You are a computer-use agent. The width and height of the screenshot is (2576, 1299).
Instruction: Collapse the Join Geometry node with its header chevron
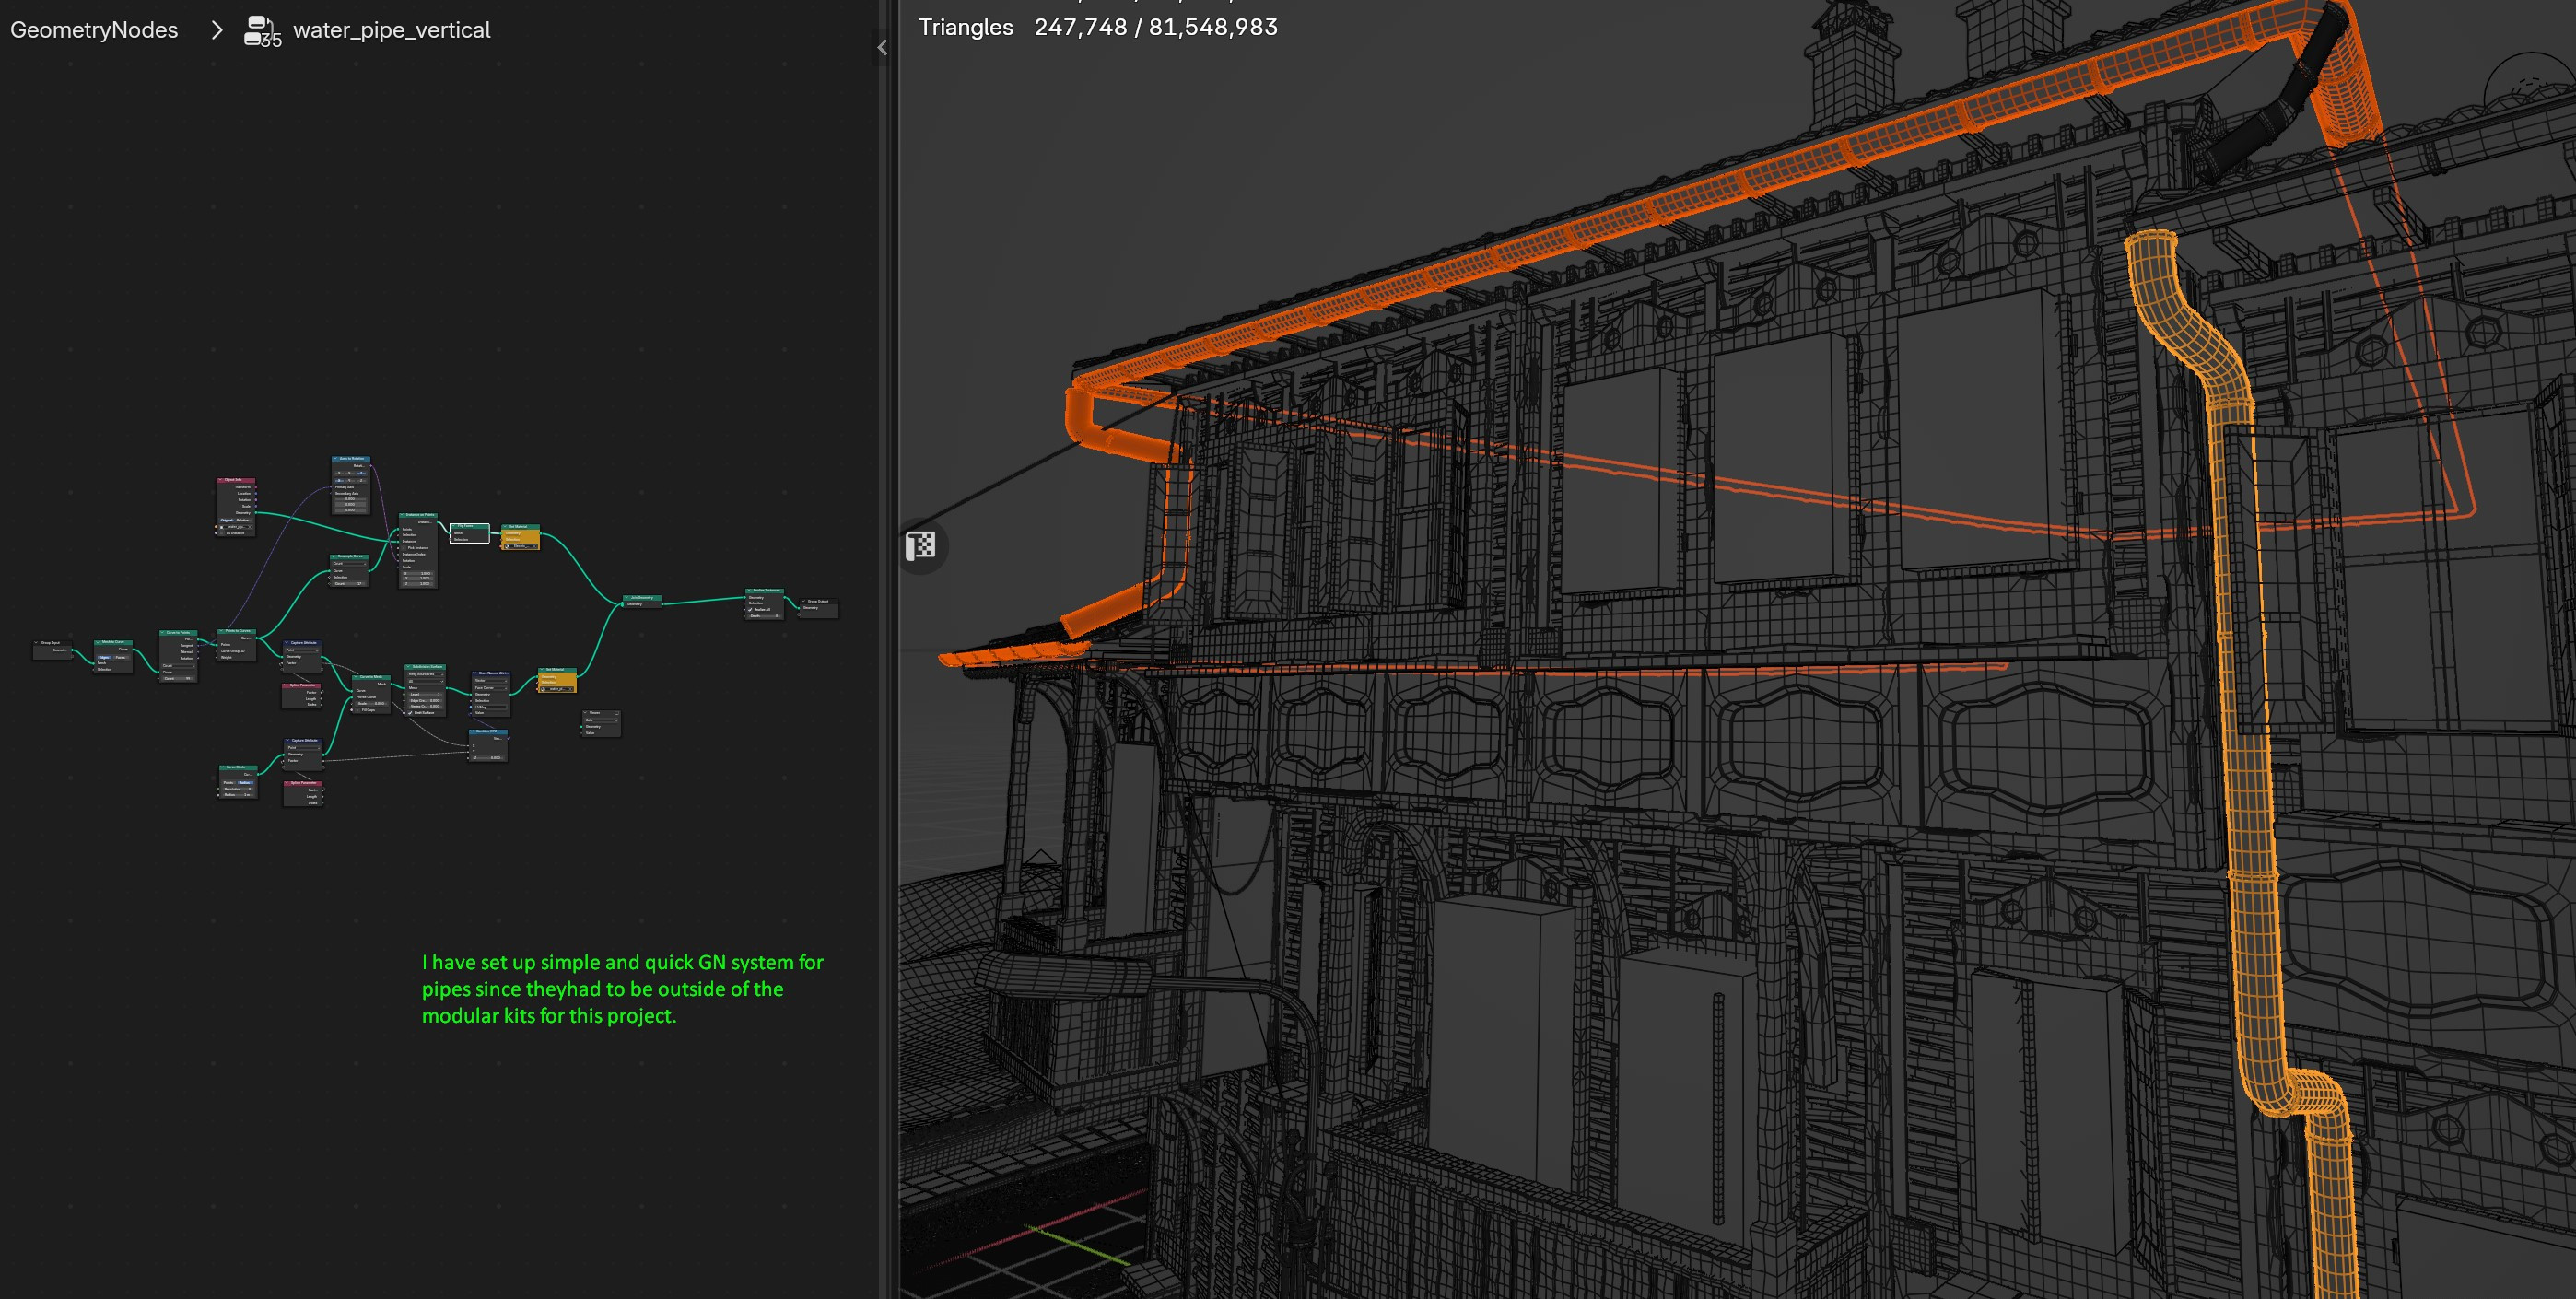point(626,598)
